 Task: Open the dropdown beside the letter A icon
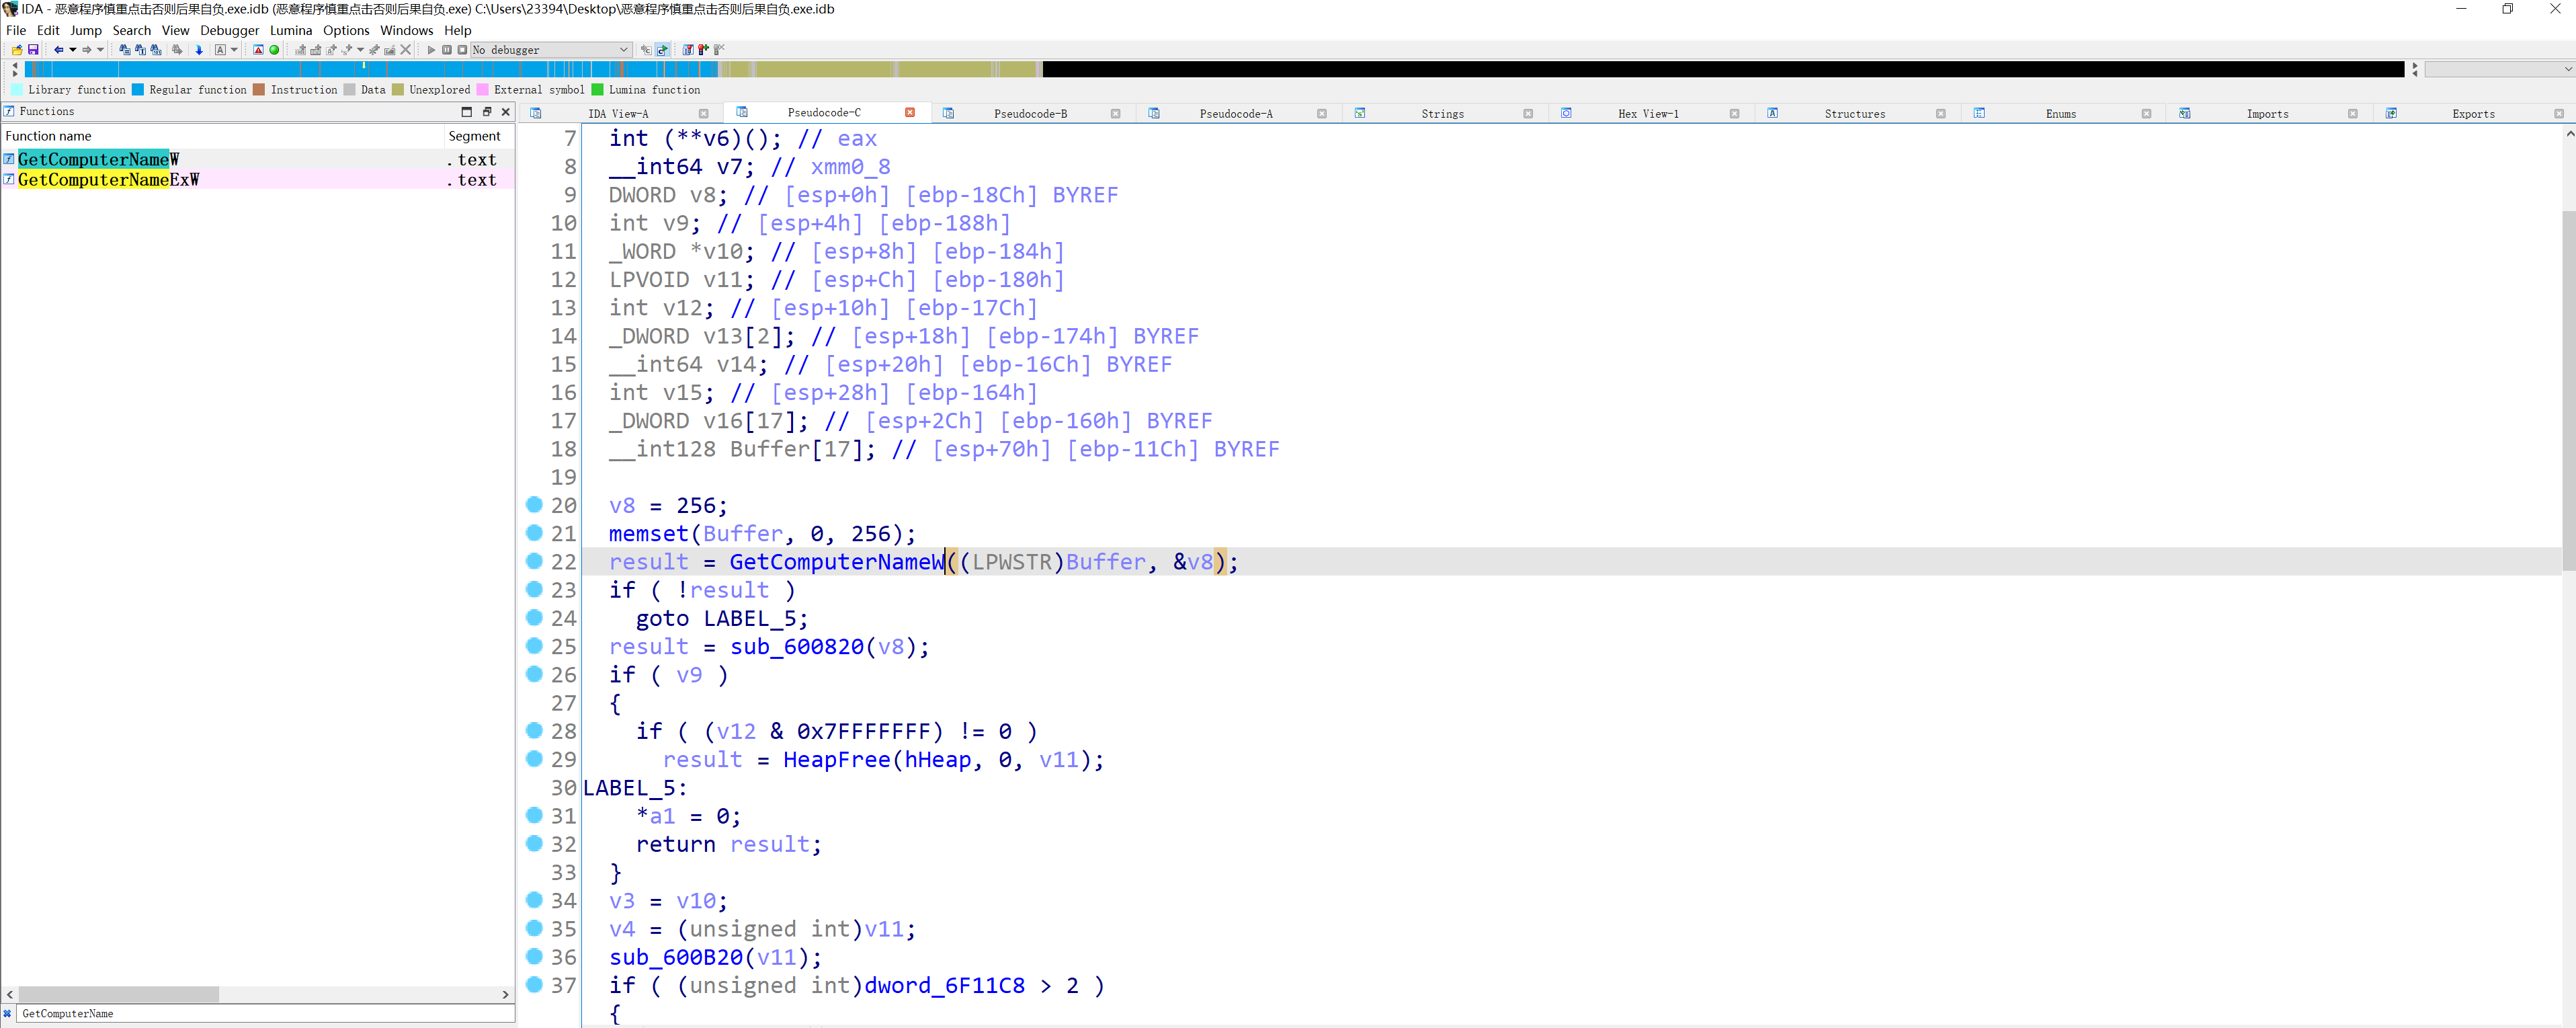pyautogui.click(x=234, y=50)
